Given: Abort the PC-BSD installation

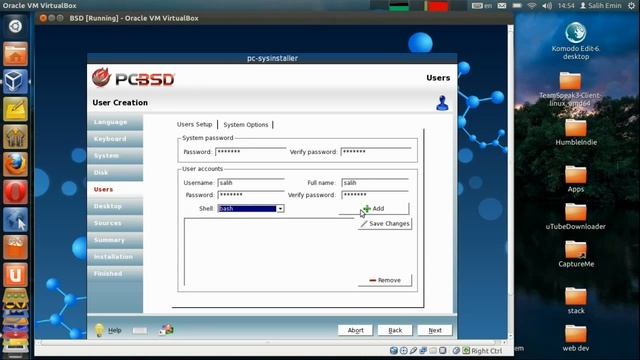Looking at the screenshot, I should click(x=355, y=330).
